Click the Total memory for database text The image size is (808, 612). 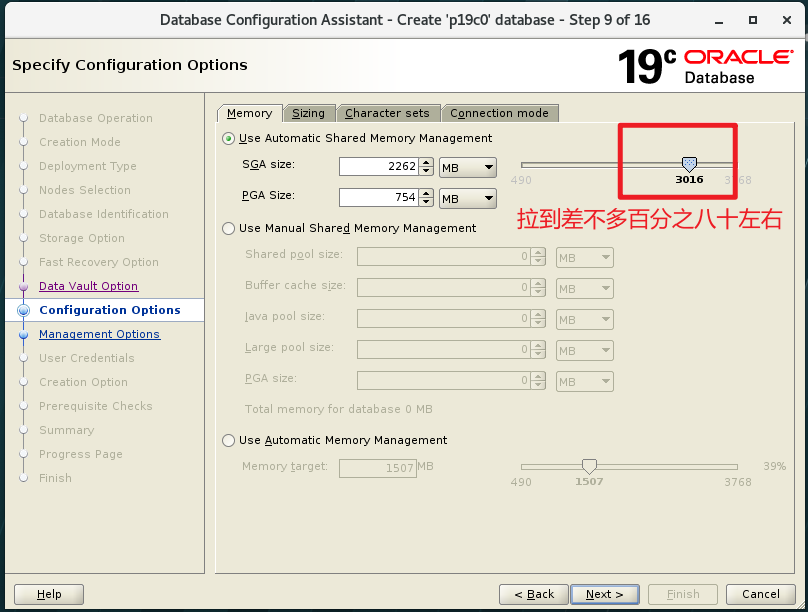339,409
